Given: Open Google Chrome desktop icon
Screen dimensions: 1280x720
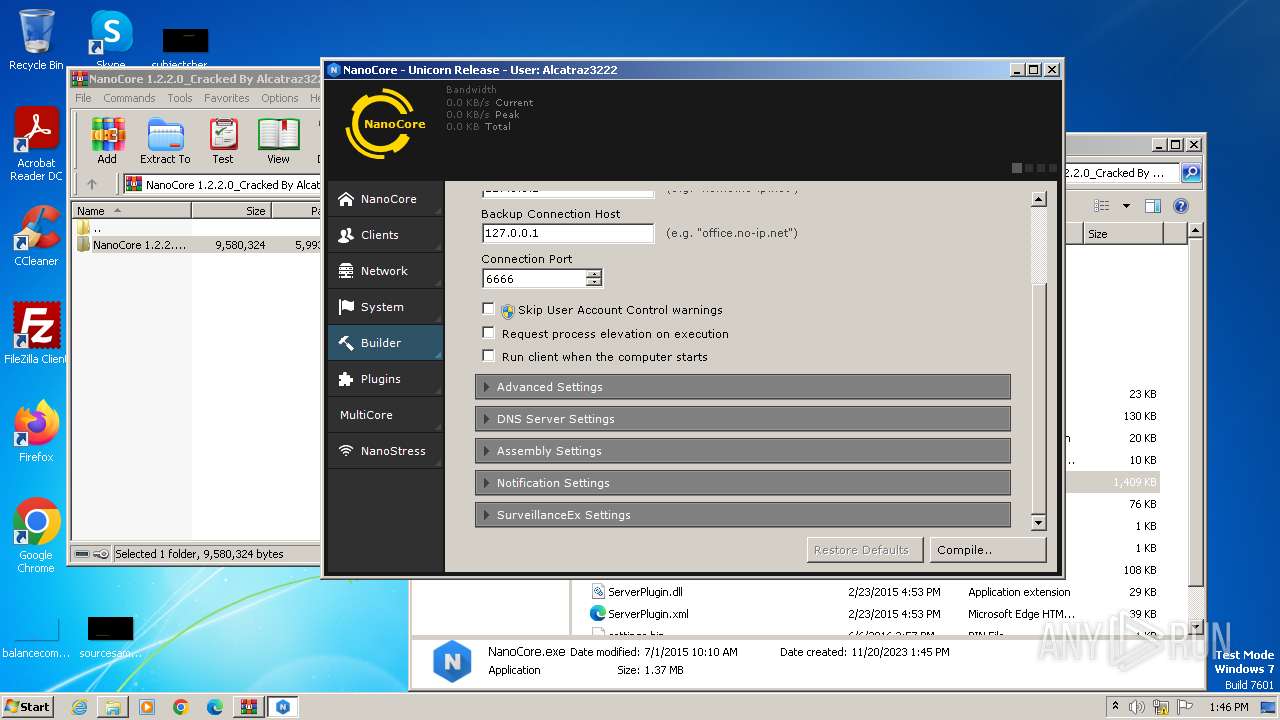Looking at the screenshot, I should [36, 536].
